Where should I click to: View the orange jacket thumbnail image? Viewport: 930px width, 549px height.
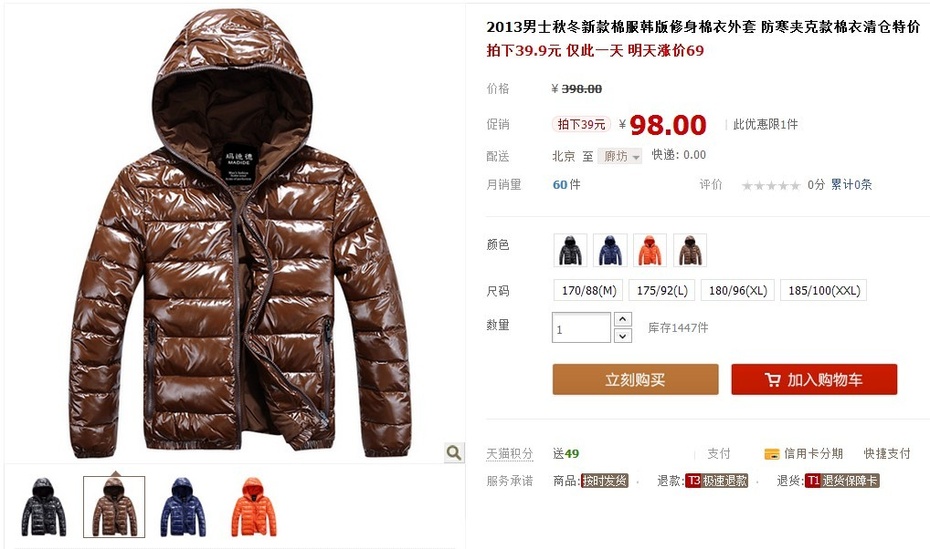pyautogui.click(x=254, y=507)
